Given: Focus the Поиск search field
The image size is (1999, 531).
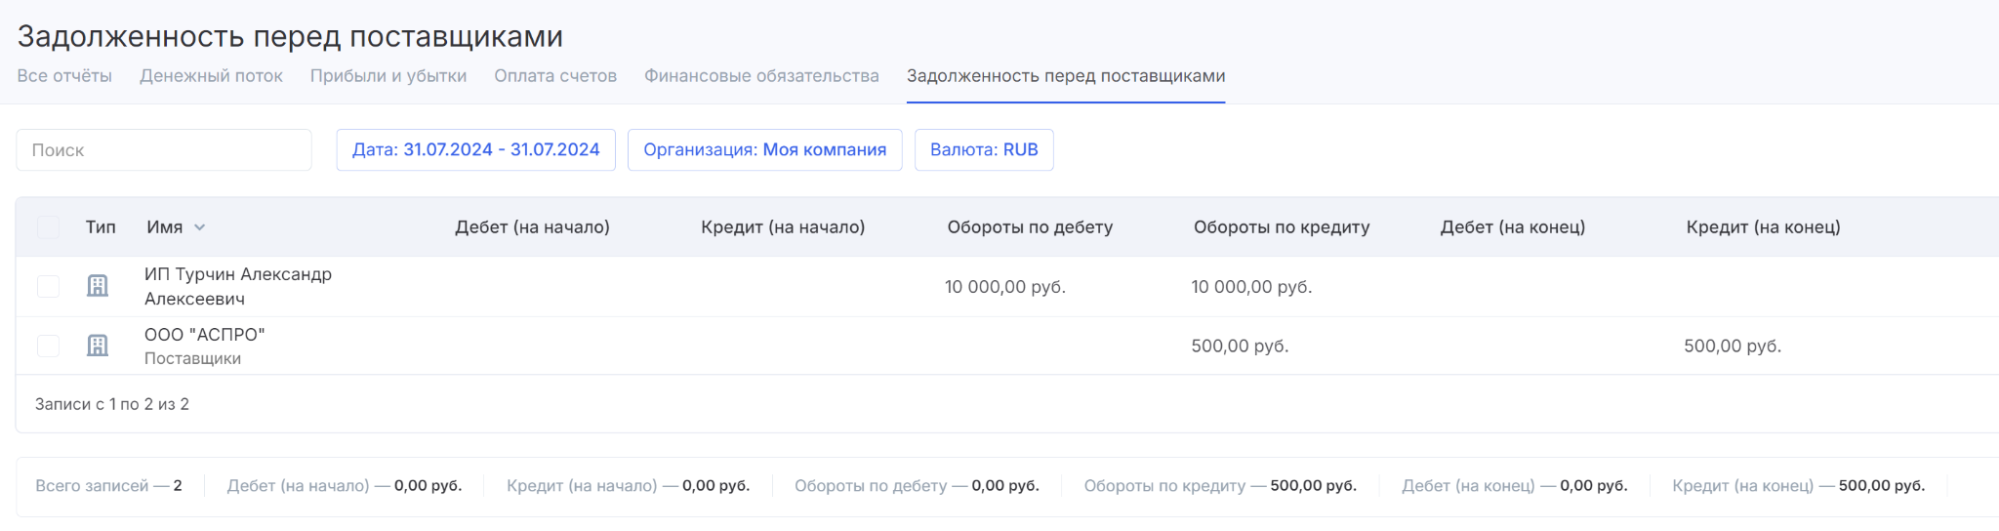Looking at the screenshot, I should (x=164, y=150).
